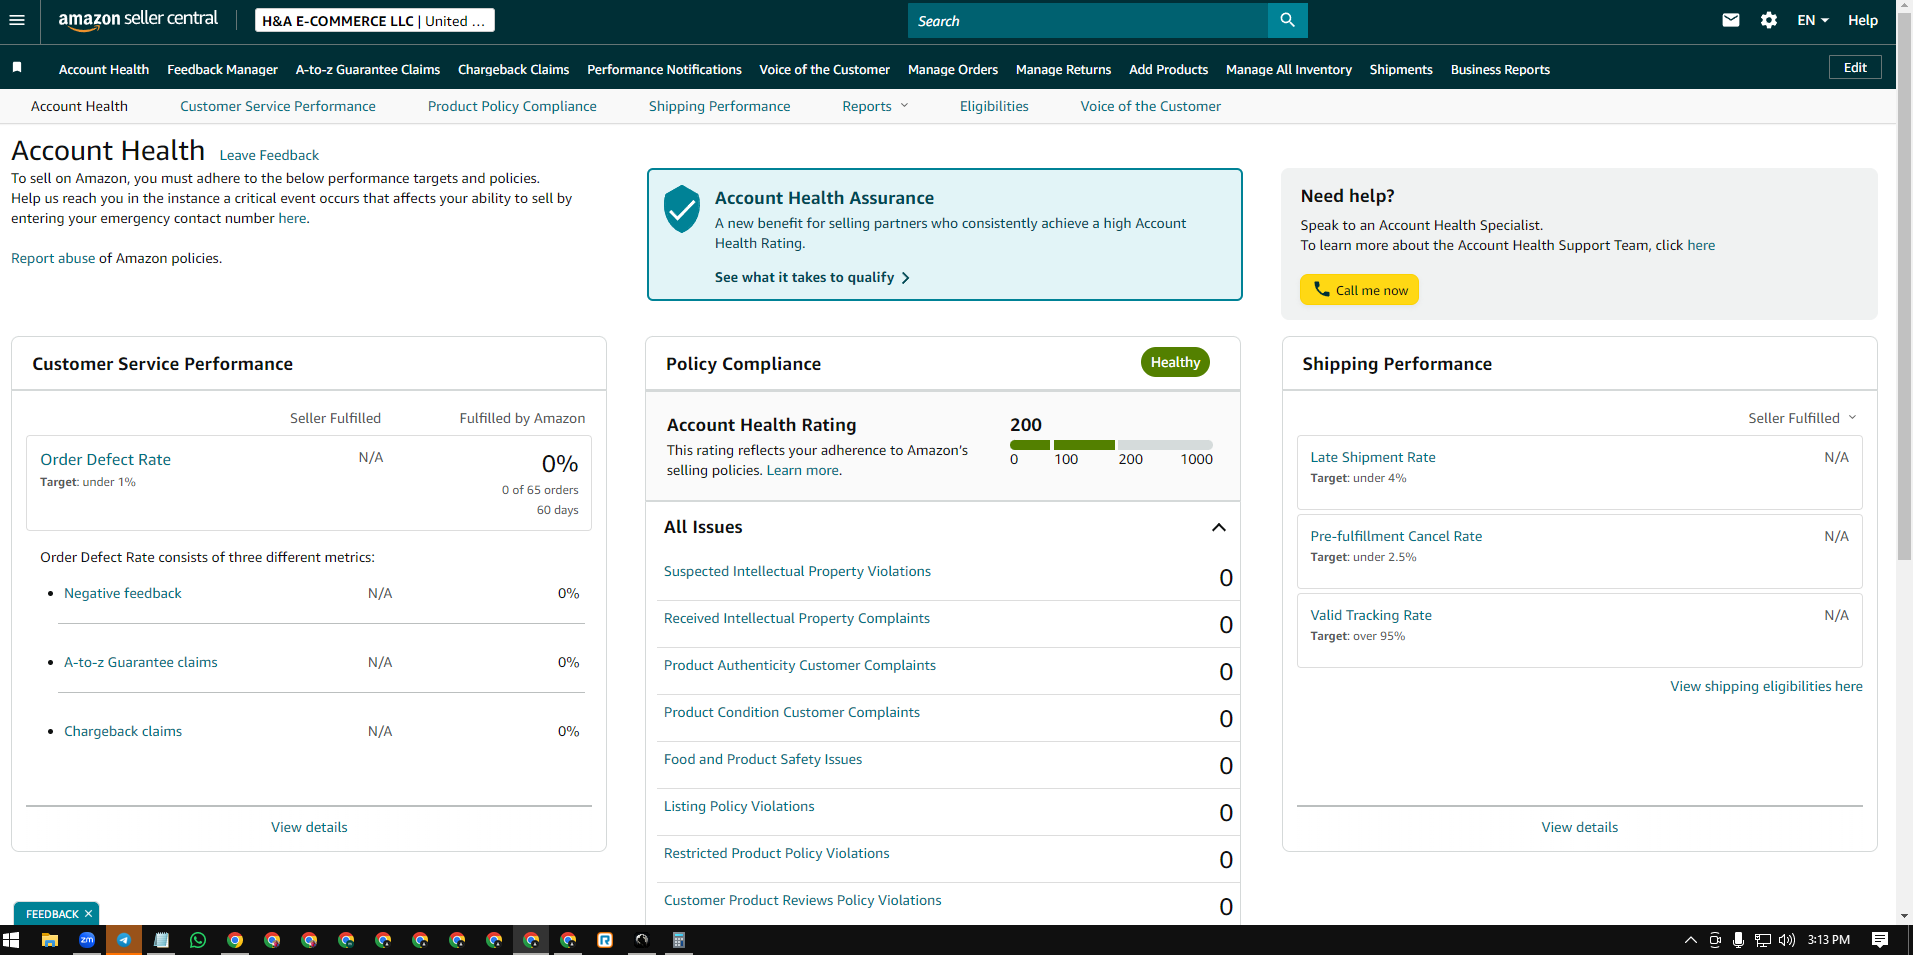Click the network tray icon

(x=1763, y=940)
